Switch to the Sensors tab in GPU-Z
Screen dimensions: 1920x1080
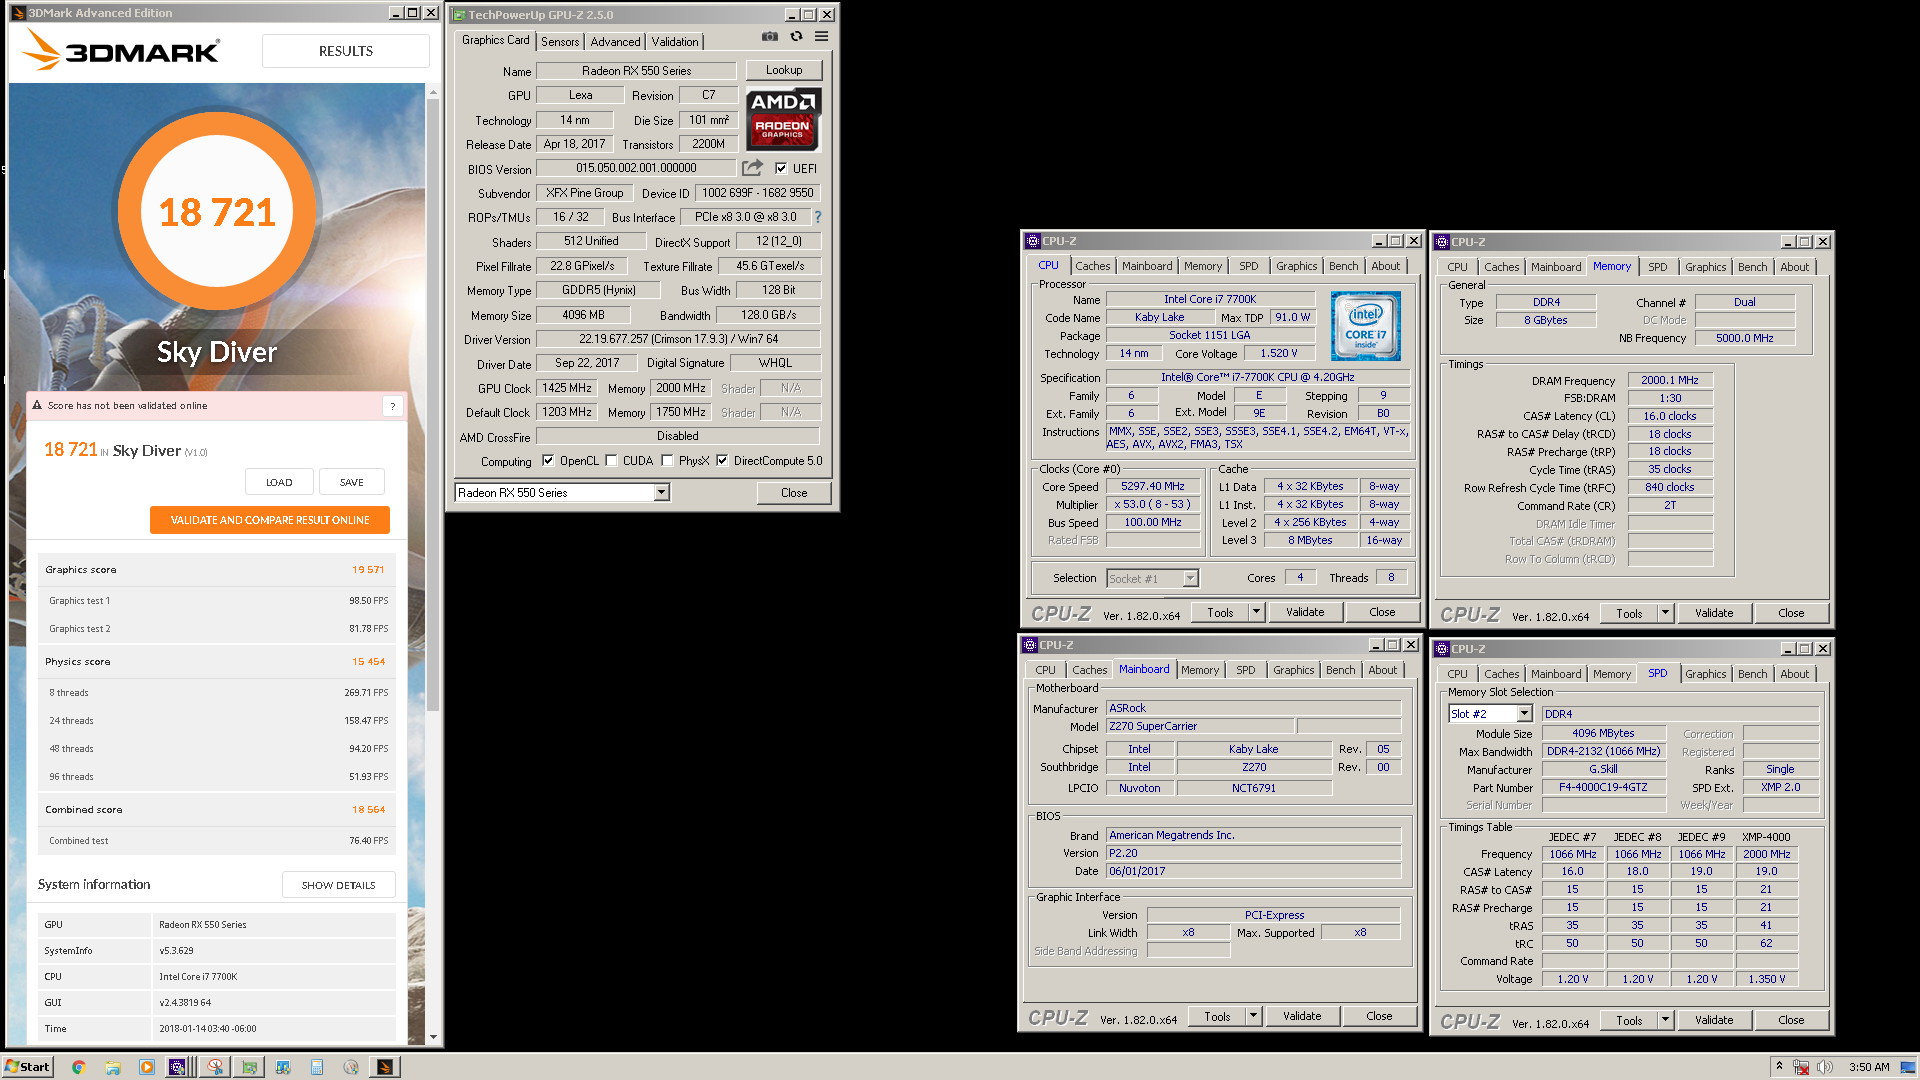coord(560,42)
